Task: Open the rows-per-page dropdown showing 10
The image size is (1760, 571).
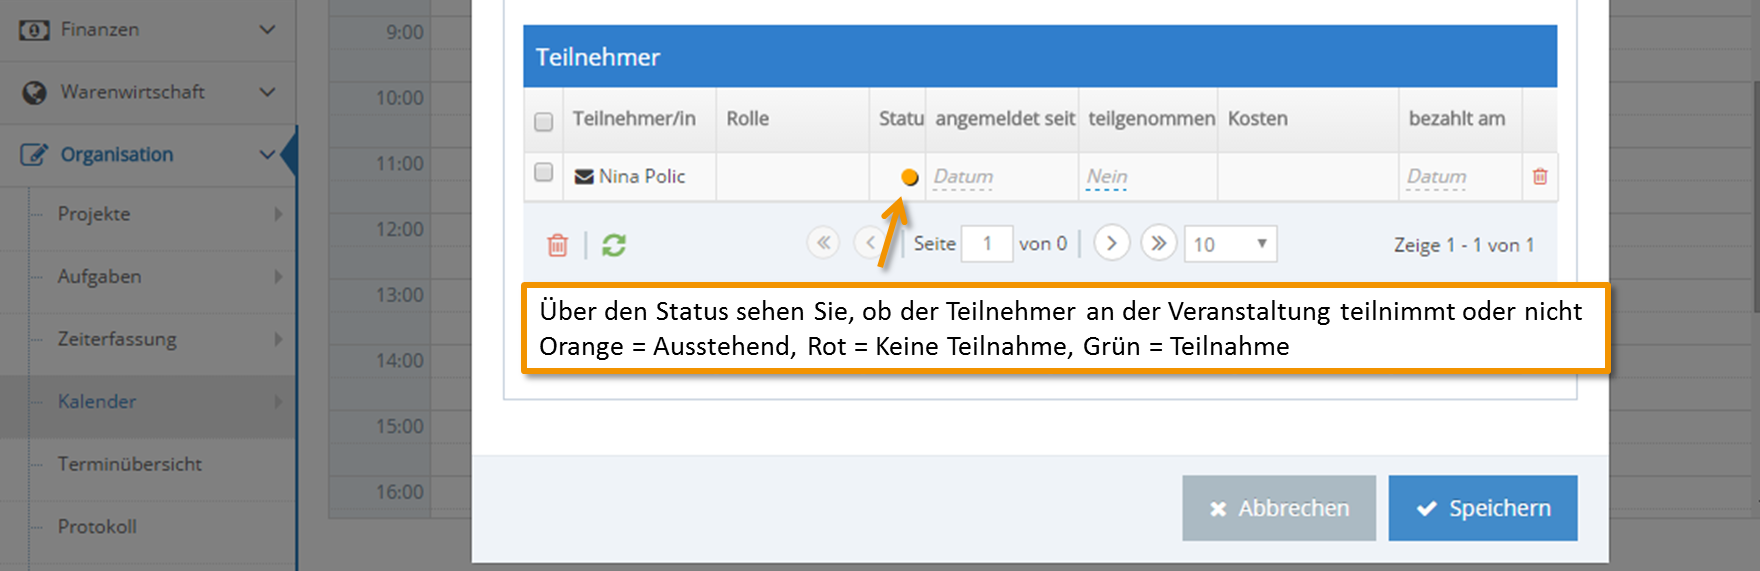Action: [1230, 244]
